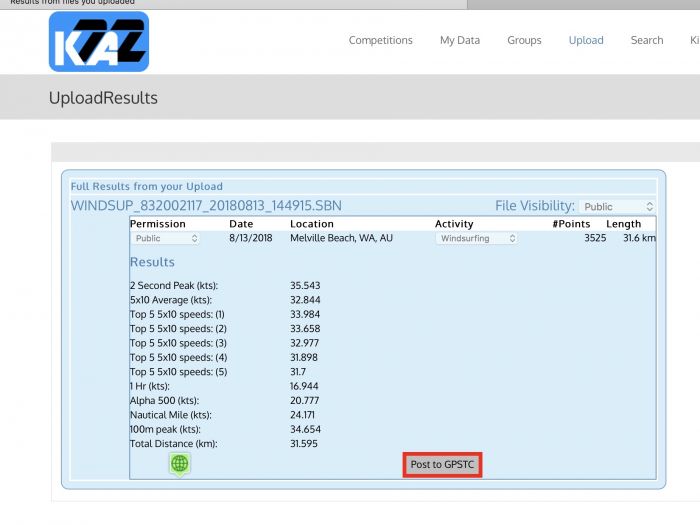700x525 pixels.
Task: Open the Search navigation item
Action: [646, 41]
